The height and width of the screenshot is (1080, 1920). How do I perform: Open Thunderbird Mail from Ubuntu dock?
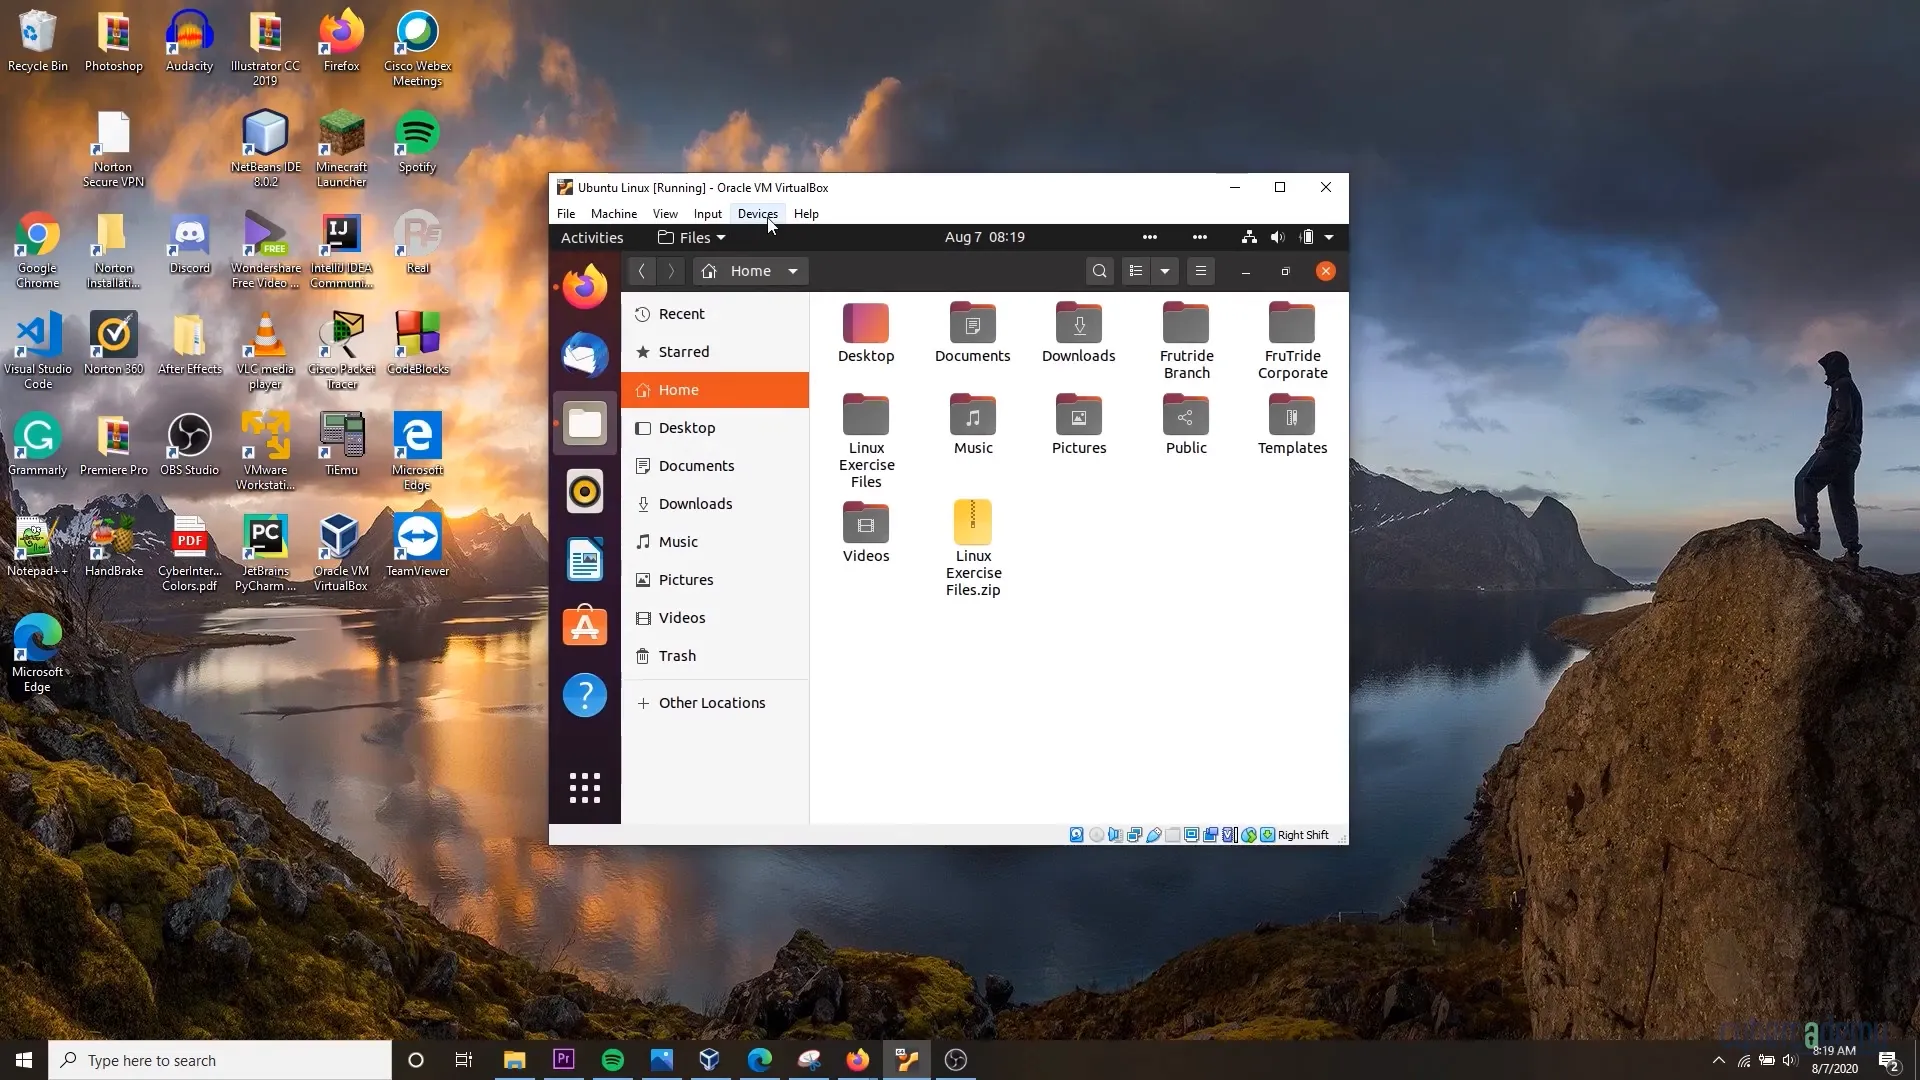tap(585, 355)
